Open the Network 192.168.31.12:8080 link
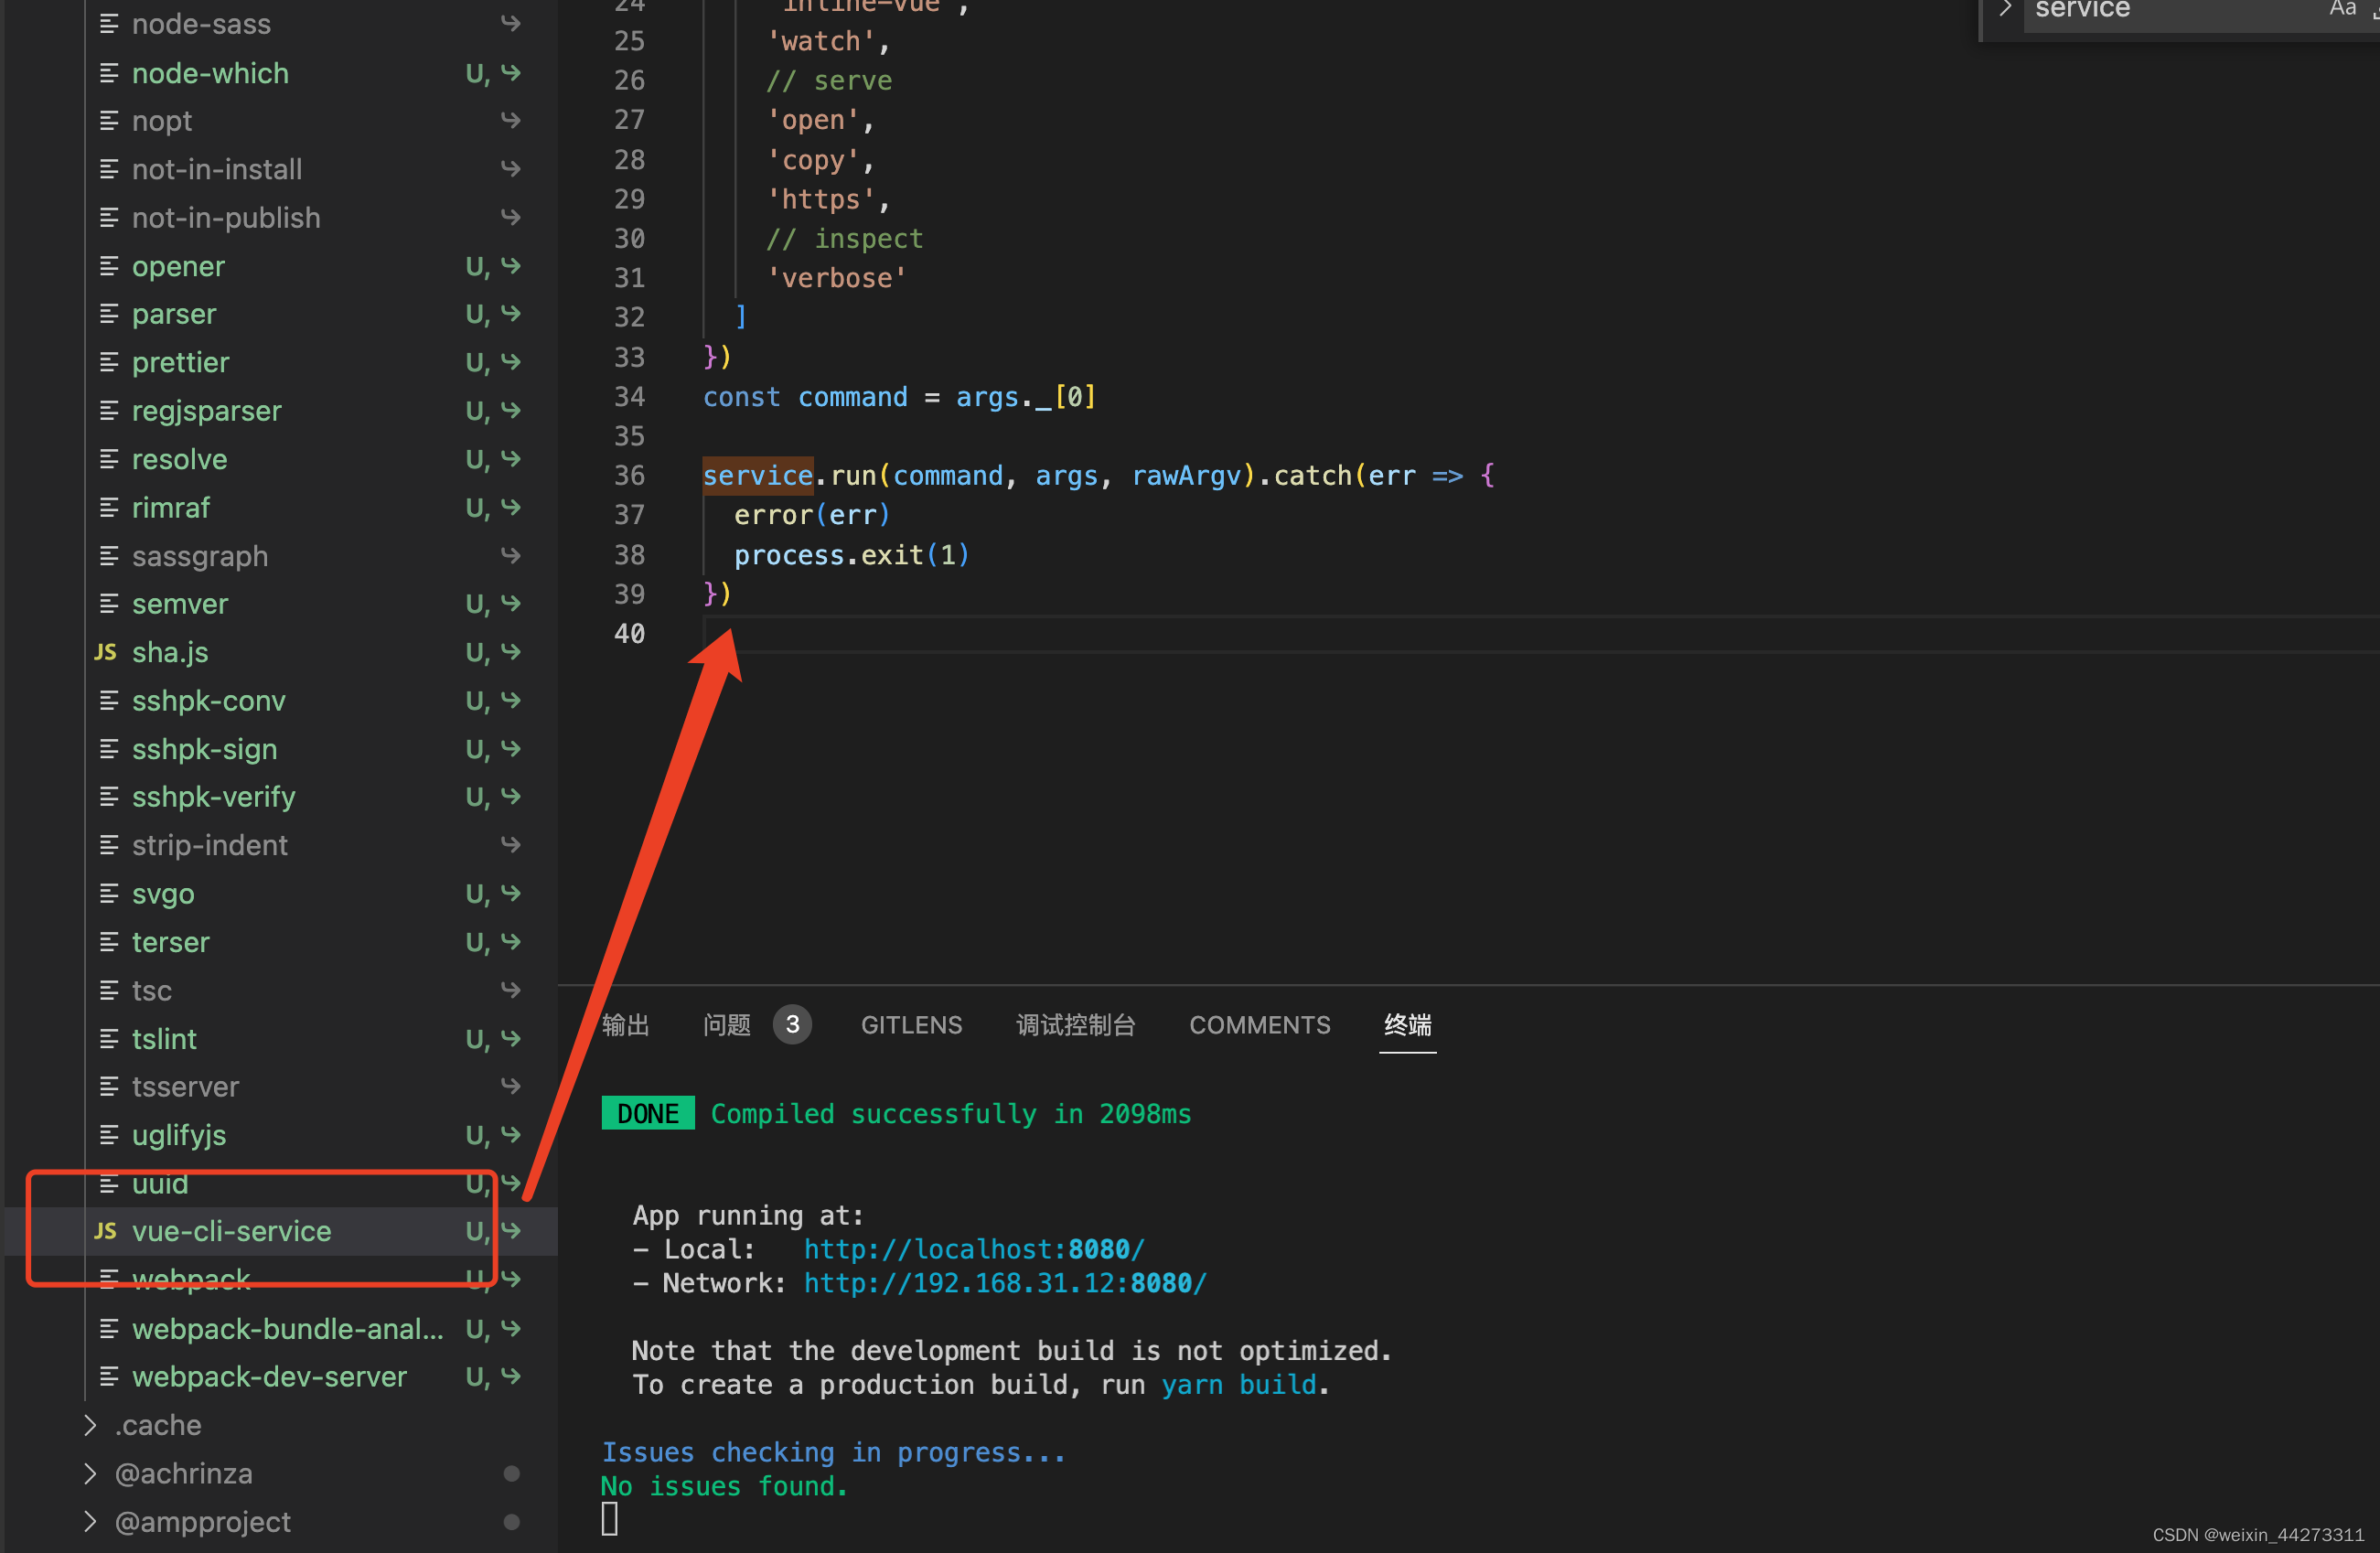This screenshot has width=2380, height=1553. coord(1005,1283)
